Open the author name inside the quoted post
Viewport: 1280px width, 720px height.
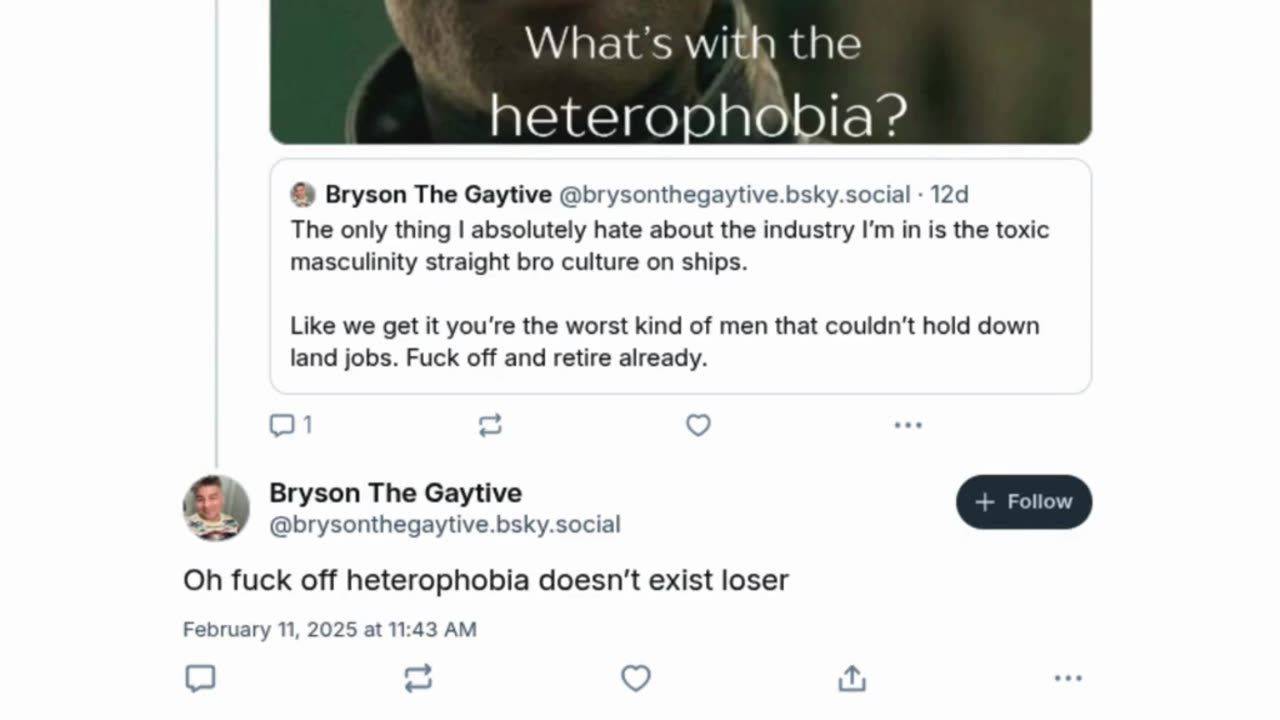tap(438, 194)
